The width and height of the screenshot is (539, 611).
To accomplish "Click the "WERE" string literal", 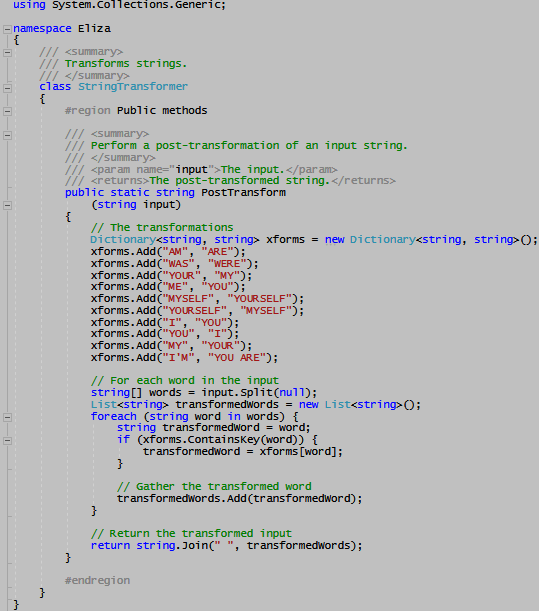I will pyautogui.click(x=227, y=264).
